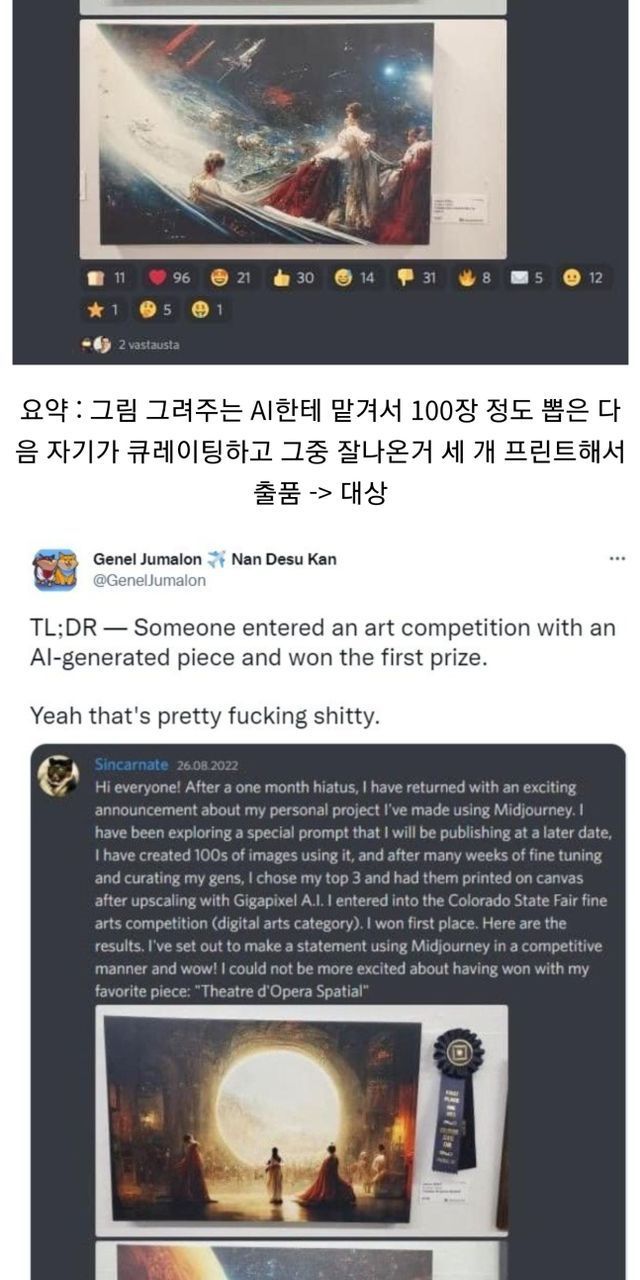
Task: Open the tweet's three-dot more menu
Action: 617,559
